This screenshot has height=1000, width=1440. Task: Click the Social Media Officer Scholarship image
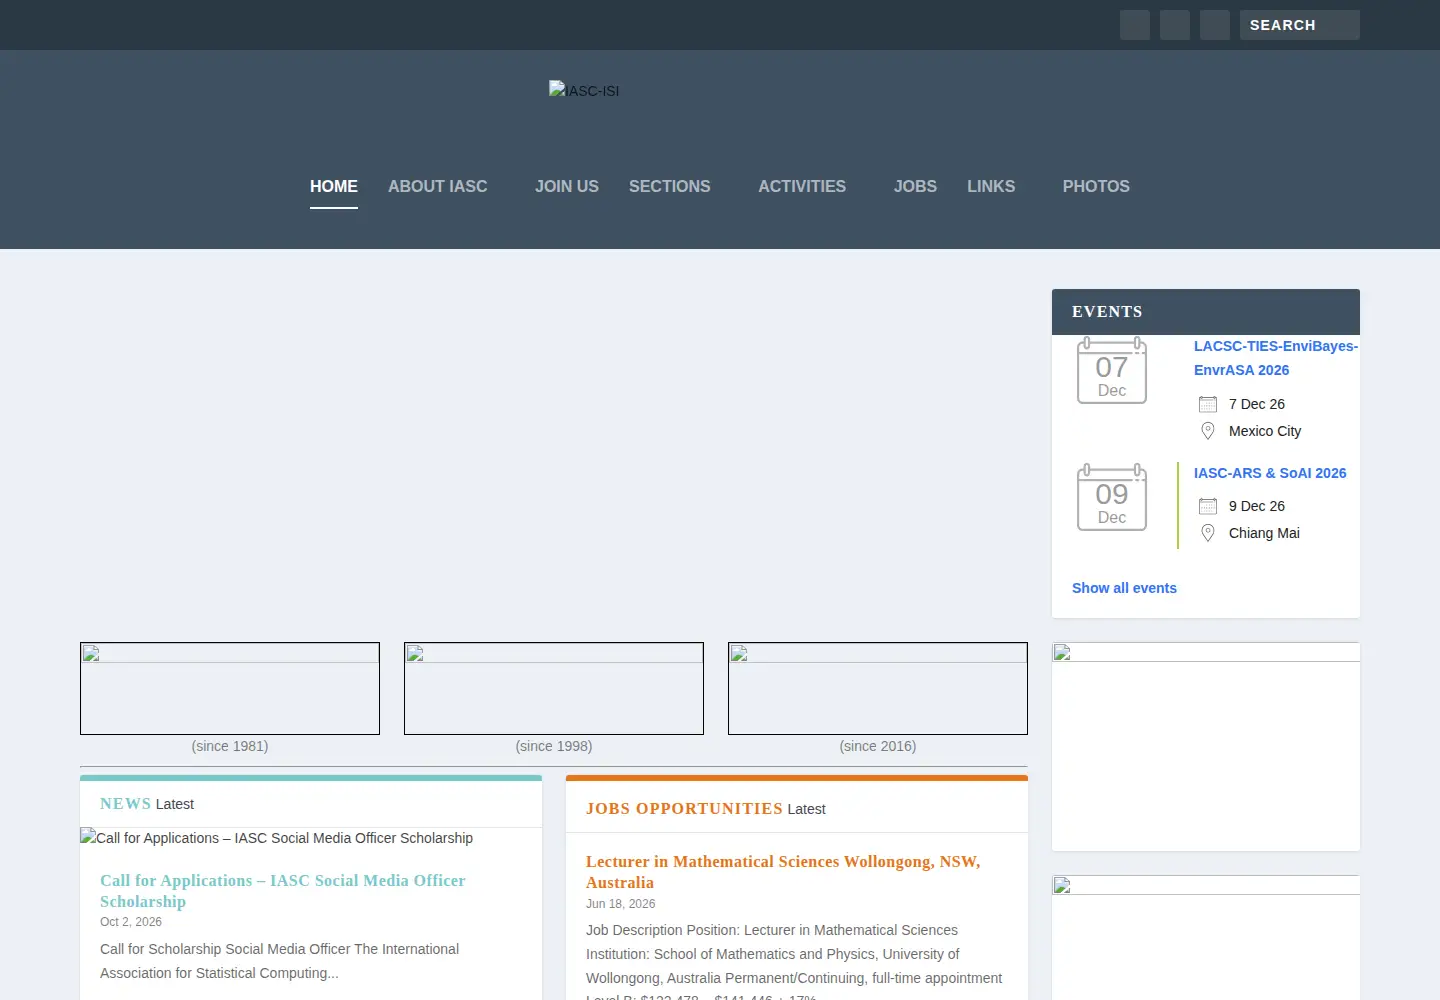coord(277,838)
